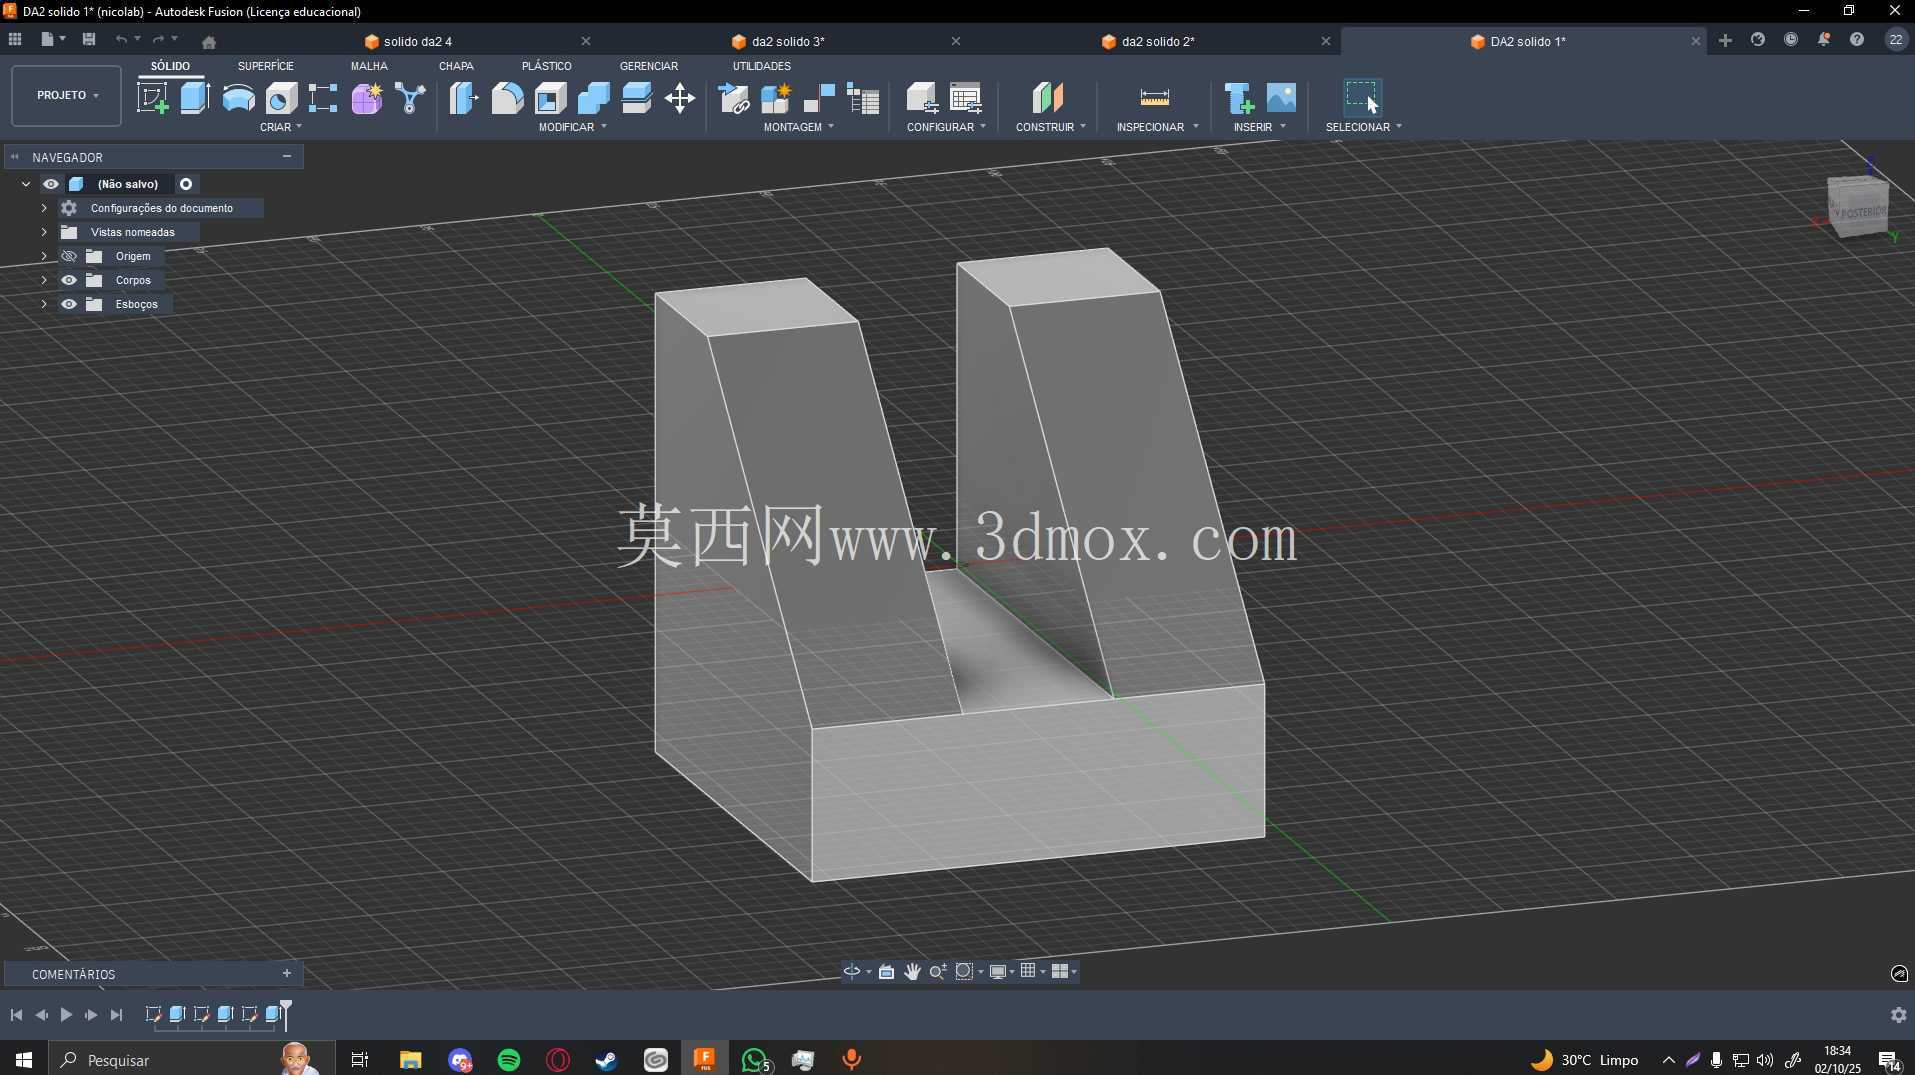Expand the Esboços folder
The image size is (1915, 1075).
pyautogui.click(x=44, y=304)
